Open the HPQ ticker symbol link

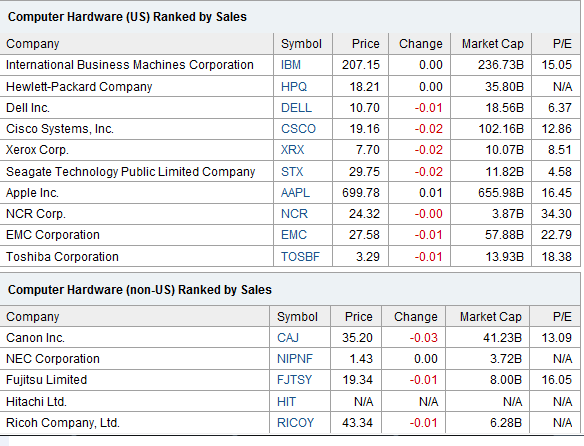(294, 87)
